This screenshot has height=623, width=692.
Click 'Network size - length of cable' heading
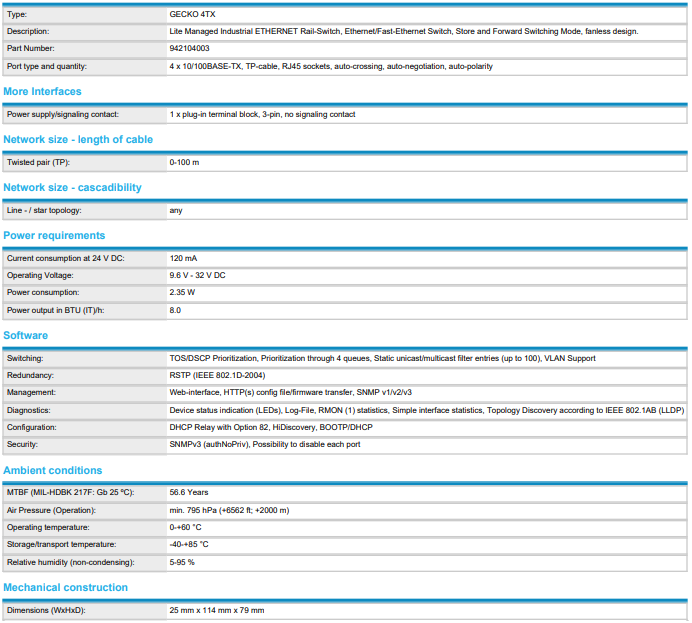78,139
